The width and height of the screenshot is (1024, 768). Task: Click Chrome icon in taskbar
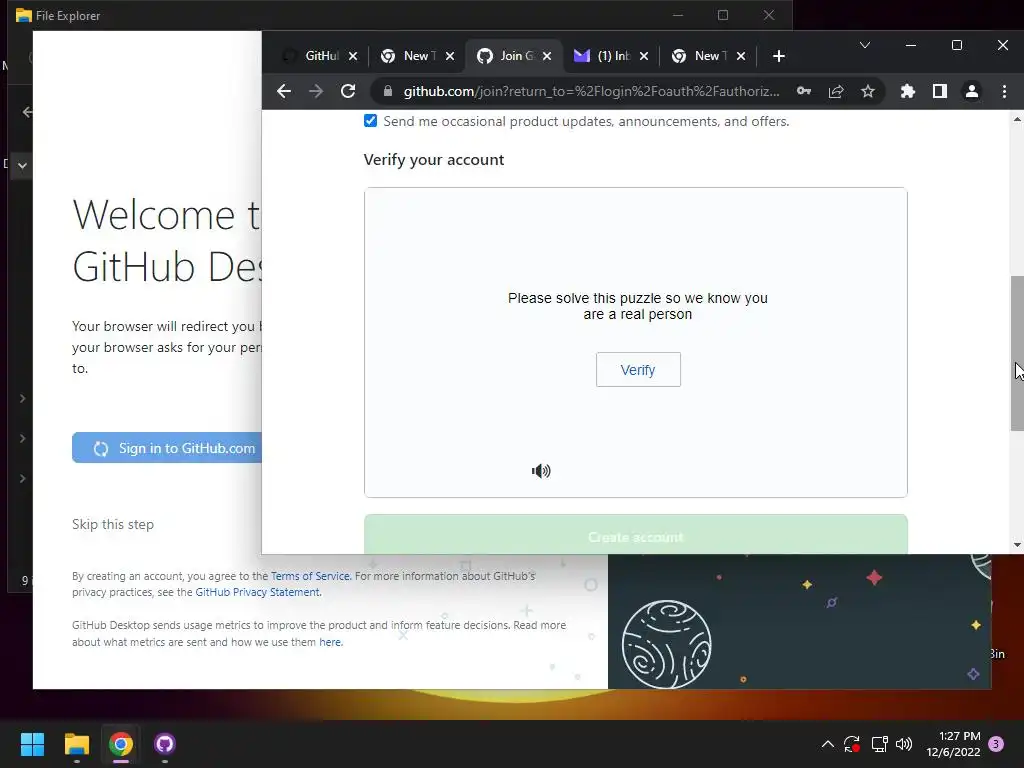tap(121, 744)
